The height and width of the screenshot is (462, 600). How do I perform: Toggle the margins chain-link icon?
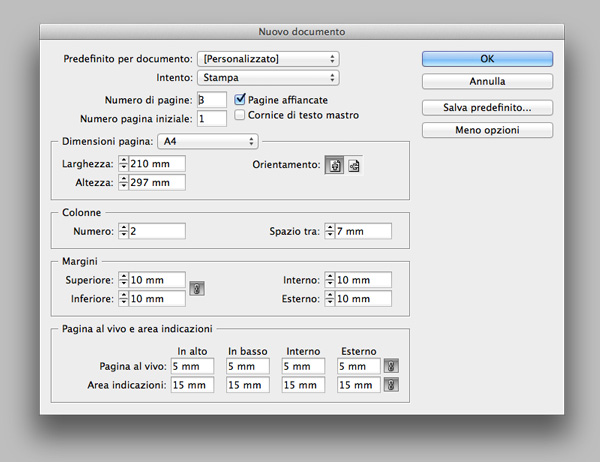[197, 289]
